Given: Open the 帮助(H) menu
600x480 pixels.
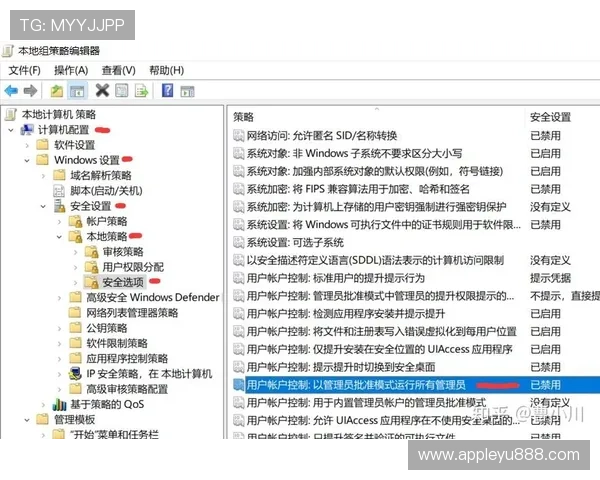Looking at the screenshot, I should coord(166,70).
